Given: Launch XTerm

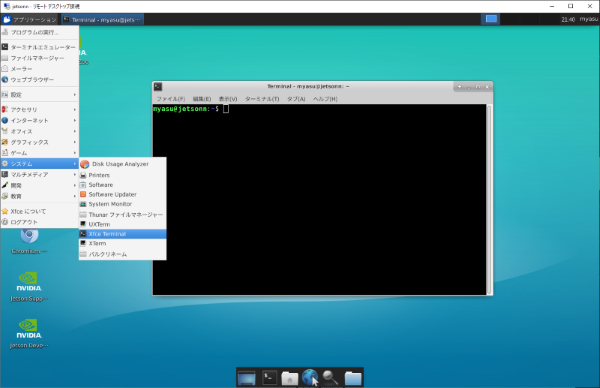Looking at the screenshot, I should (122, 243).
